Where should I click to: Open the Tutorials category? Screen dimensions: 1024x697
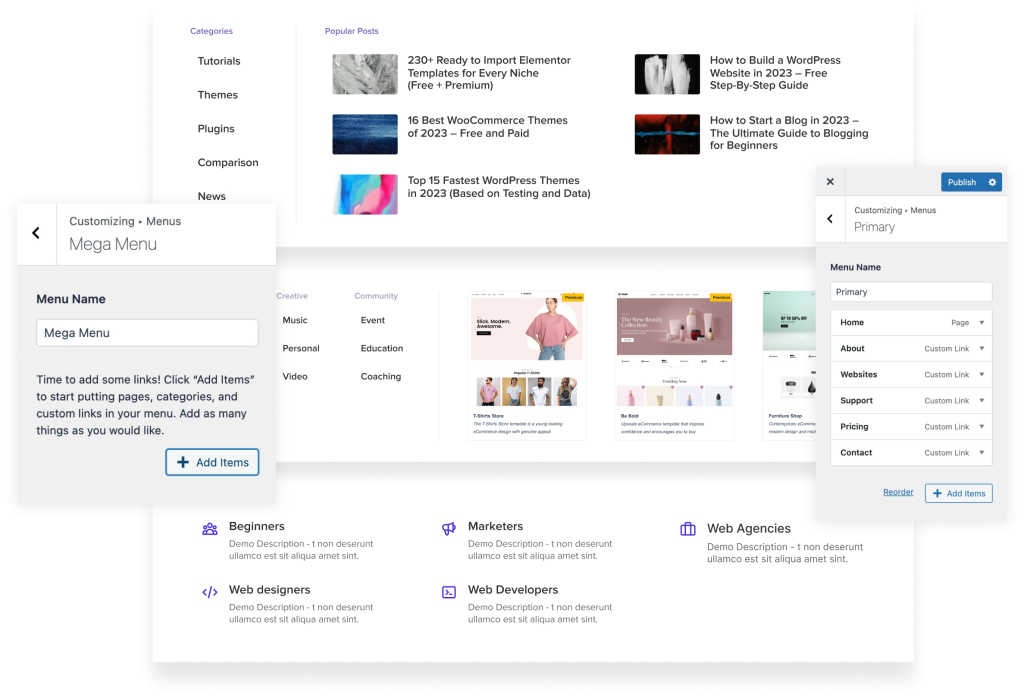point(219,61)
